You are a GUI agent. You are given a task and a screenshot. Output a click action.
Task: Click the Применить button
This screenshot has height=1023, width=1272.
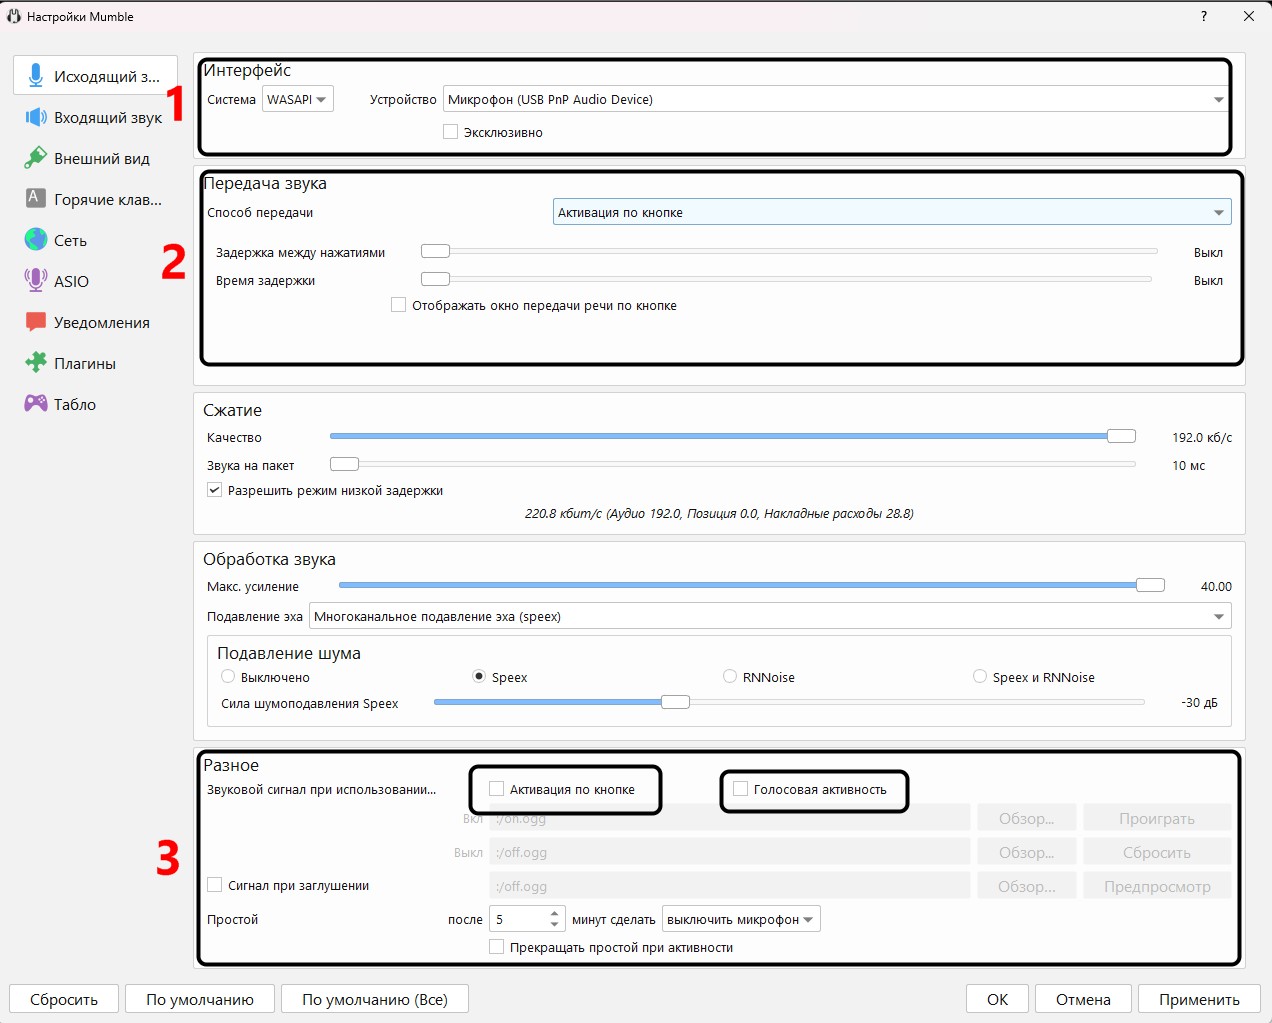tap(1199, 999)
